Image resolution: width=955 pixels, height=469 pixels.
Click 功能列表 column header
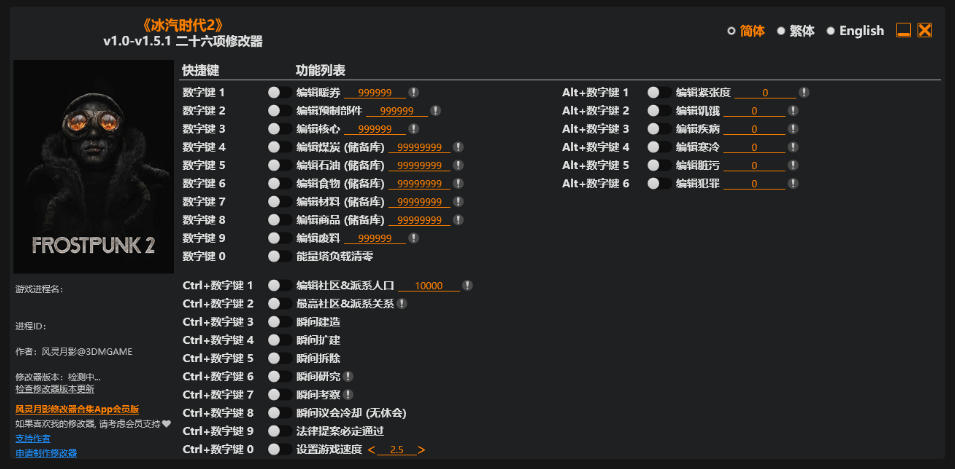tap(320, 71)
